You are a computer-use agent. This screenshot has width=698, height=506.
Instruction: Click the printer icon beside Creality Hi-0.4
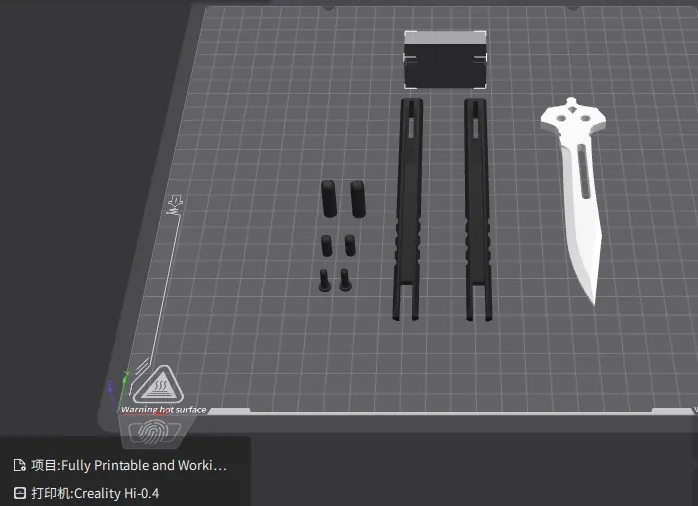coord(20,493)
